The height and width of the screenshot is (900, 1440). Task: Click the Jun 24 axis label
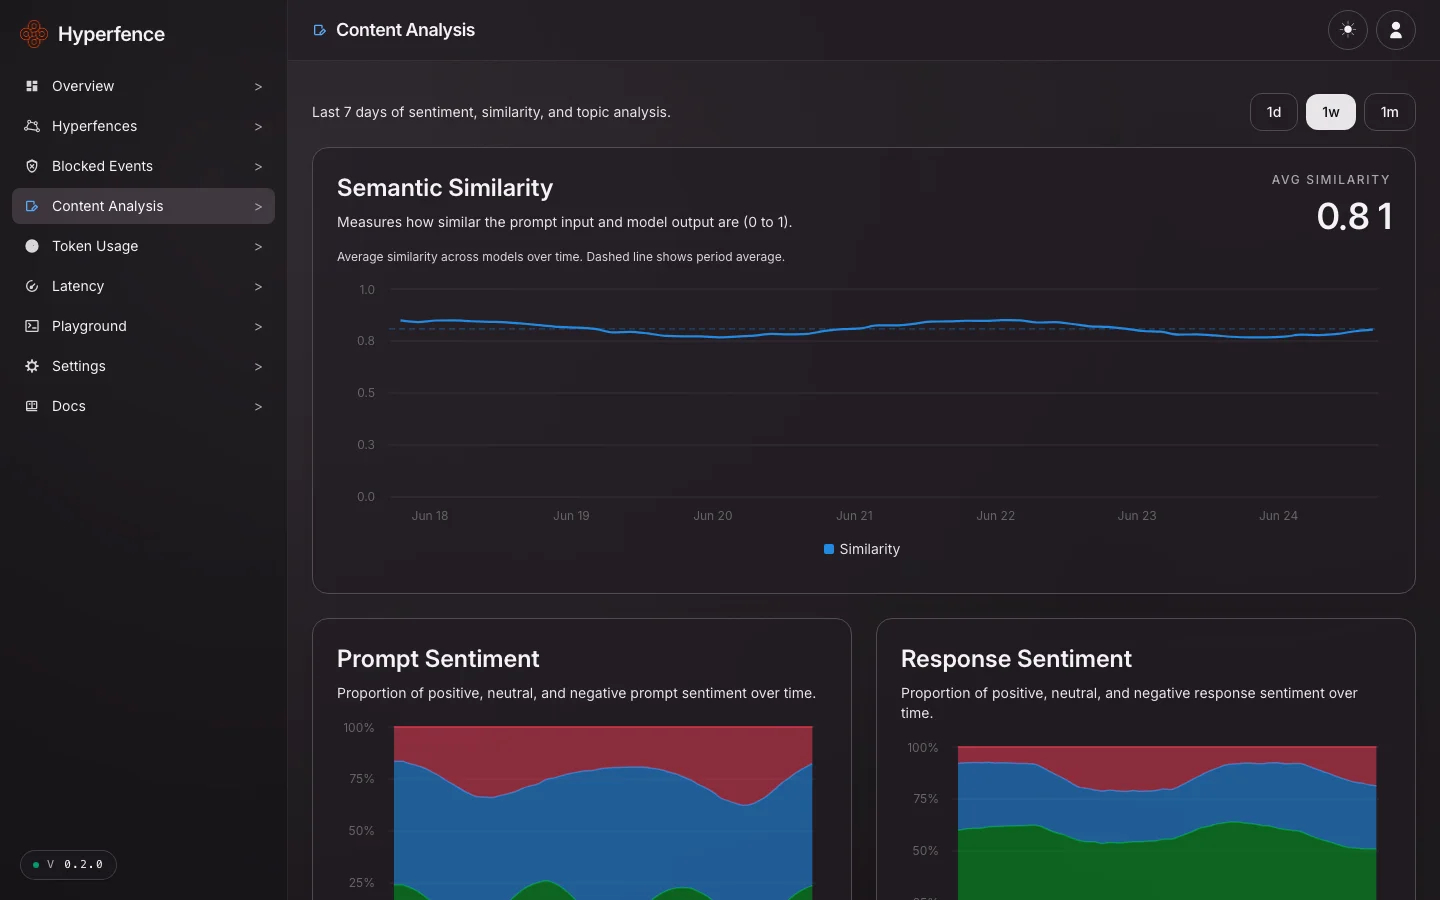pyautogui.click(x=1278, y=516)
